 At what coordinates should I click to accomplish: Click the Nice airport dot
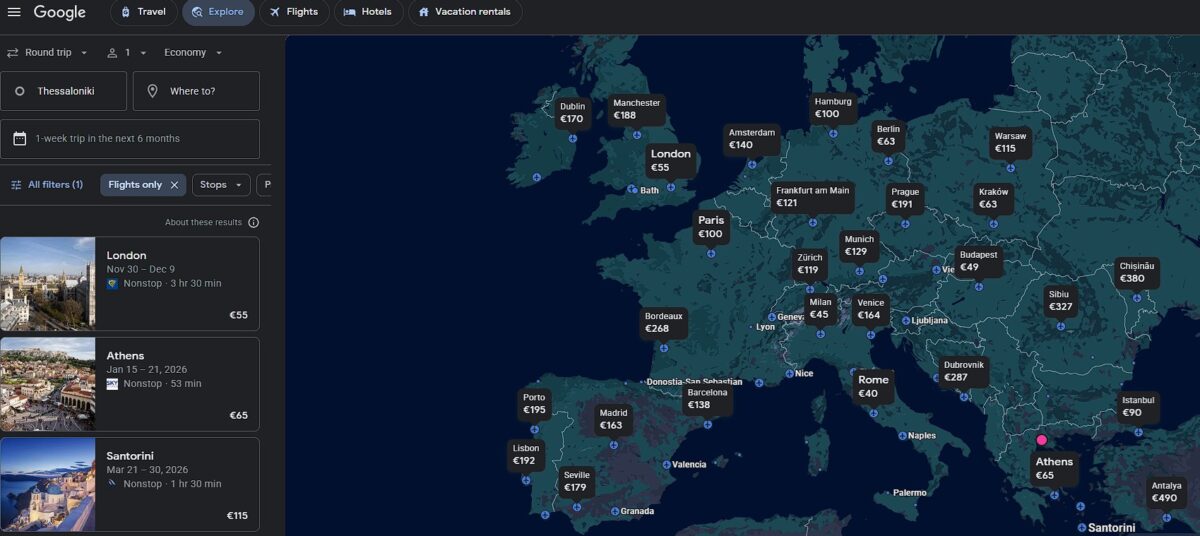point(789,374)
